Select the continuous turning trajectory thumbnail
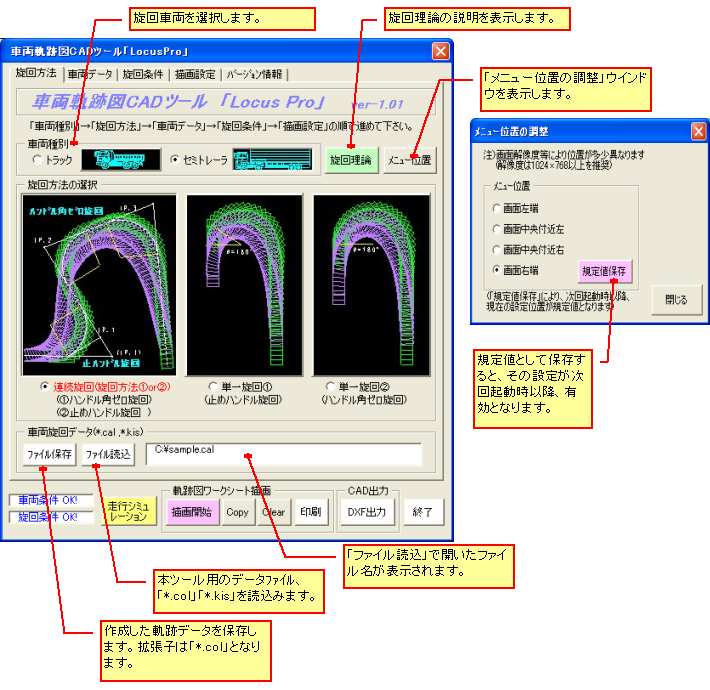710x690 pixels. 99,285
